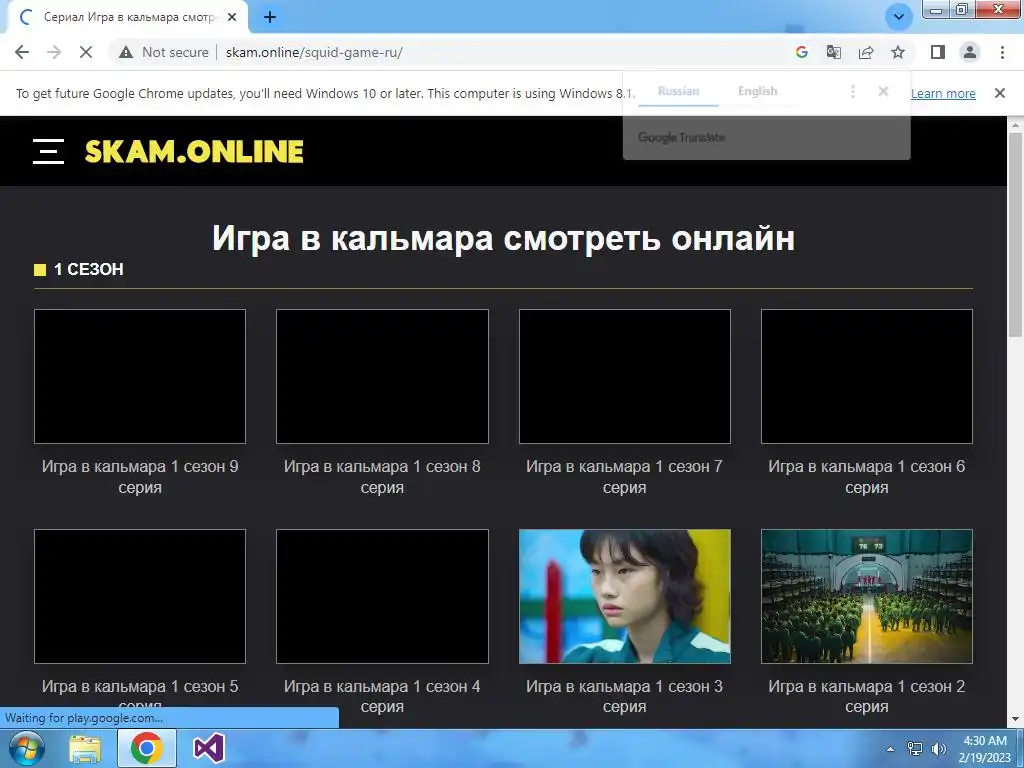Open translate popup options (three dots)
This screenshot has height=768, width=1024.
point(853,91)
